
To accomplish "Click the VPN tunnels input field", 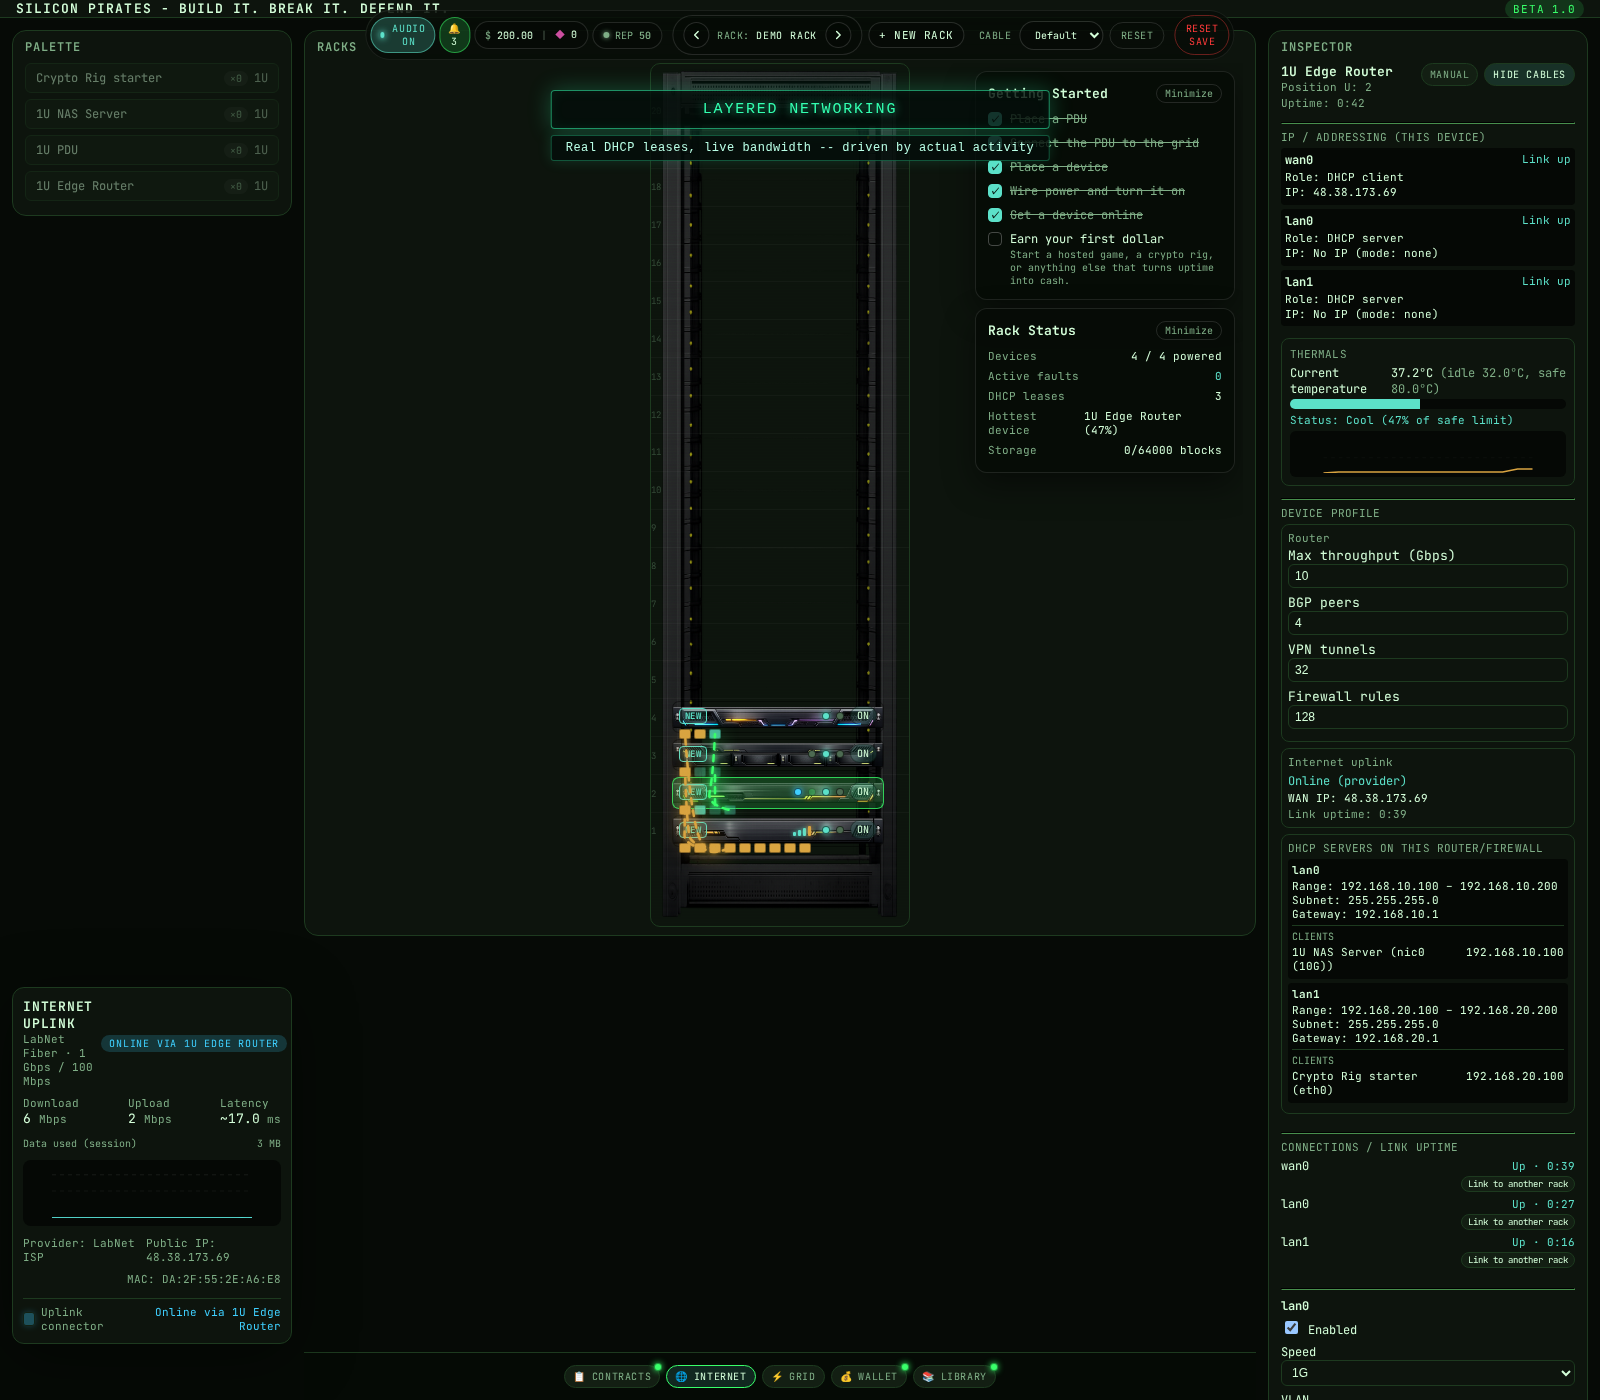I will pos(1428,670).
